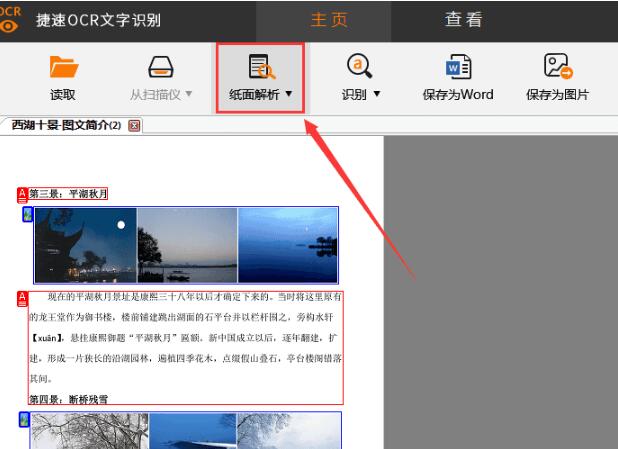This screenshot has height=449, width=618.
Task: Click the 从扫描仪 scanner icon
Action: 161,67
